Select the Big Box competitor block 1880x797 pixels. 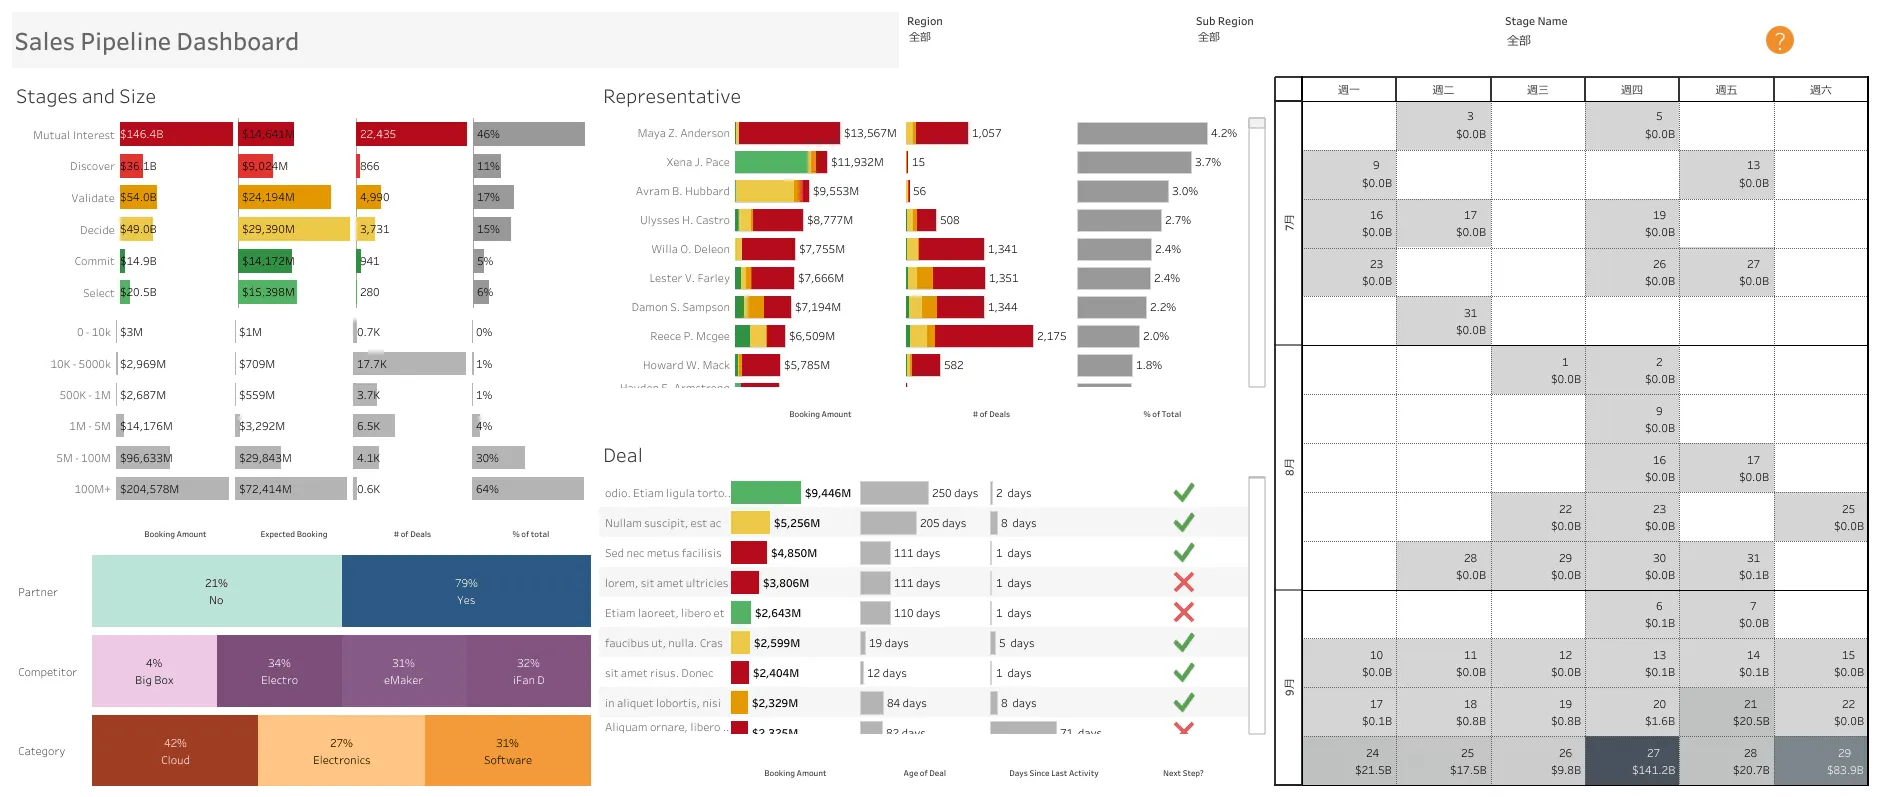click(x=154, y=671)
